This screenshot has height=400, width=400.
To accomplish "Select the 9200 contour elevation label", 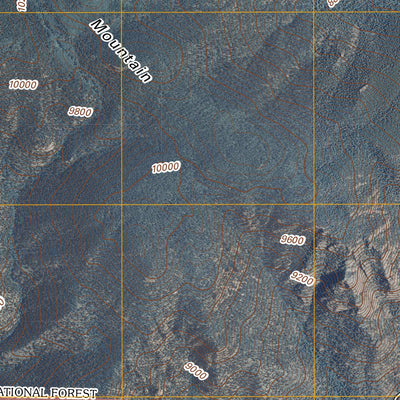I will point(302,278).
